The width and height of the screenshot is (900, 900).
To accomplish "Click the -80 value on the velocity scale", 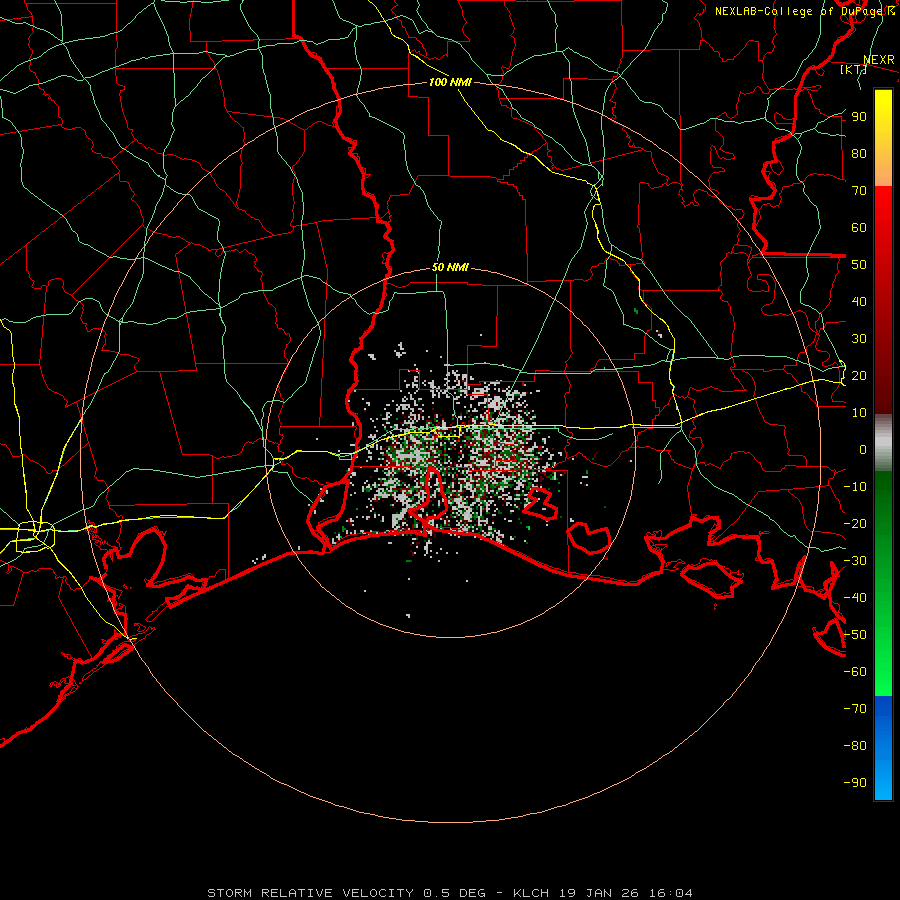I will 855,746.
